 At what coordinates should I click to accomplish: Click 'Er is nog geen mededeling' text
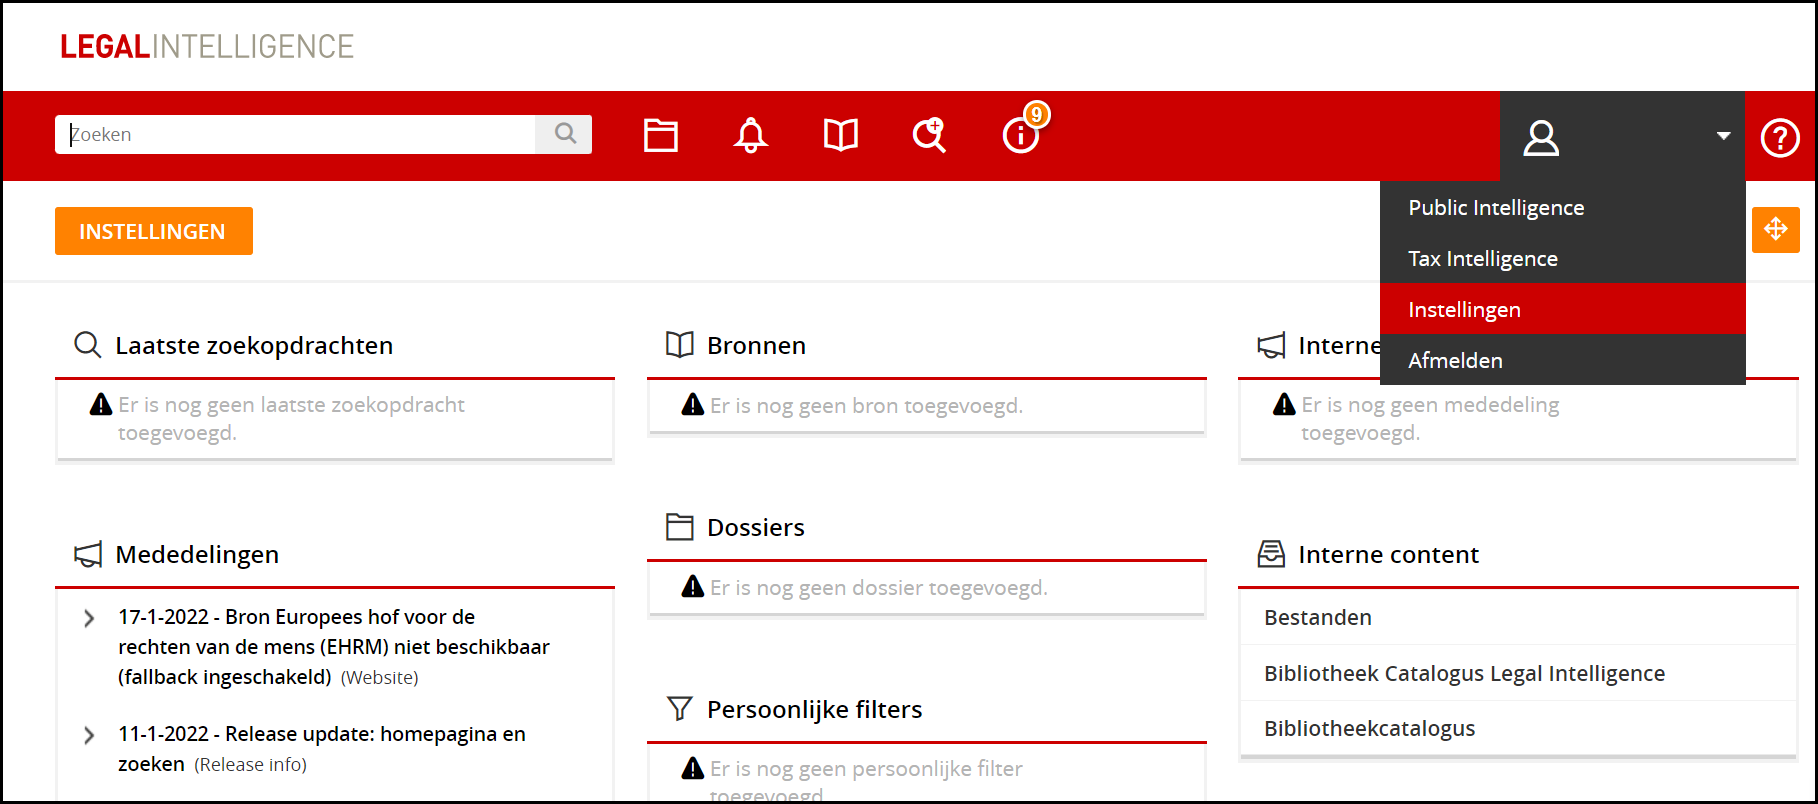tap(1430, 404)
